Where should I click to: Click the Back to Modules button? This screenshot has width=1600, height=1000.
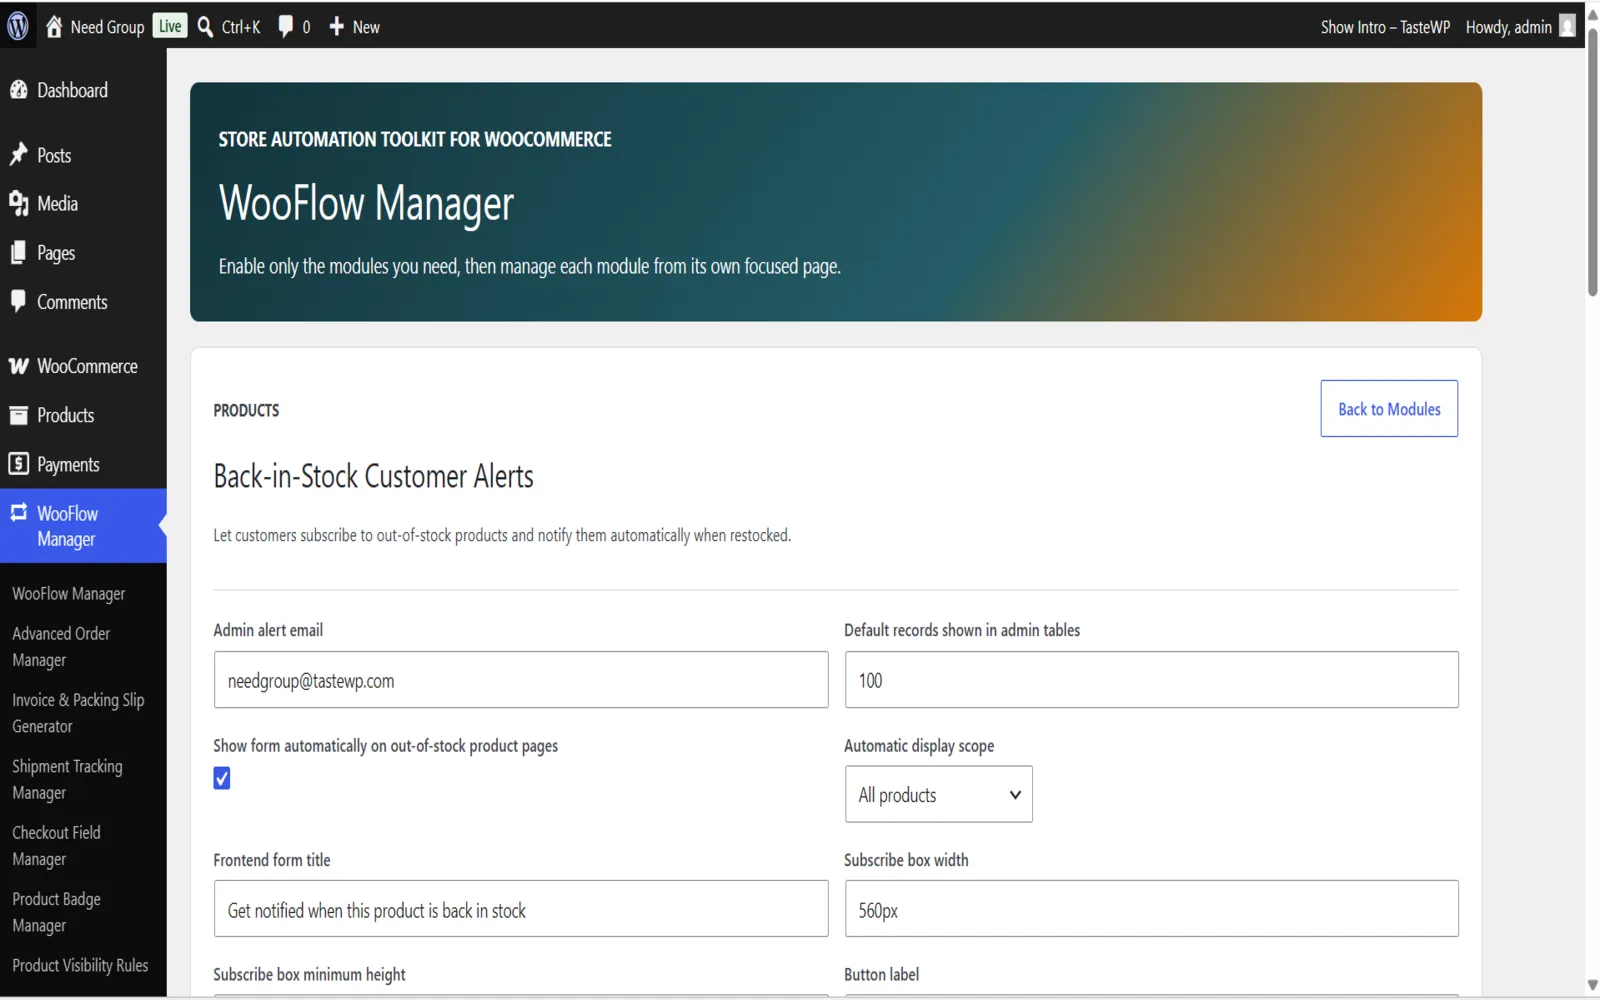click(x=1389, y=409)
